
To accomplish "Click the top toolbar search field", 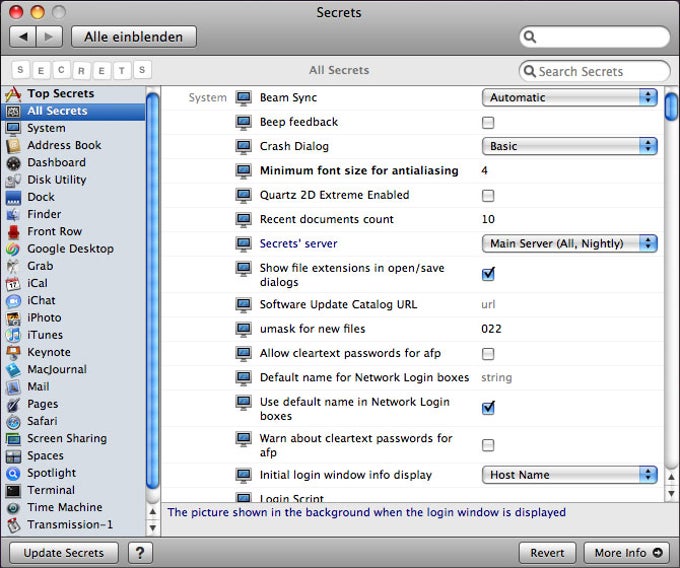I will coord(595,37).
